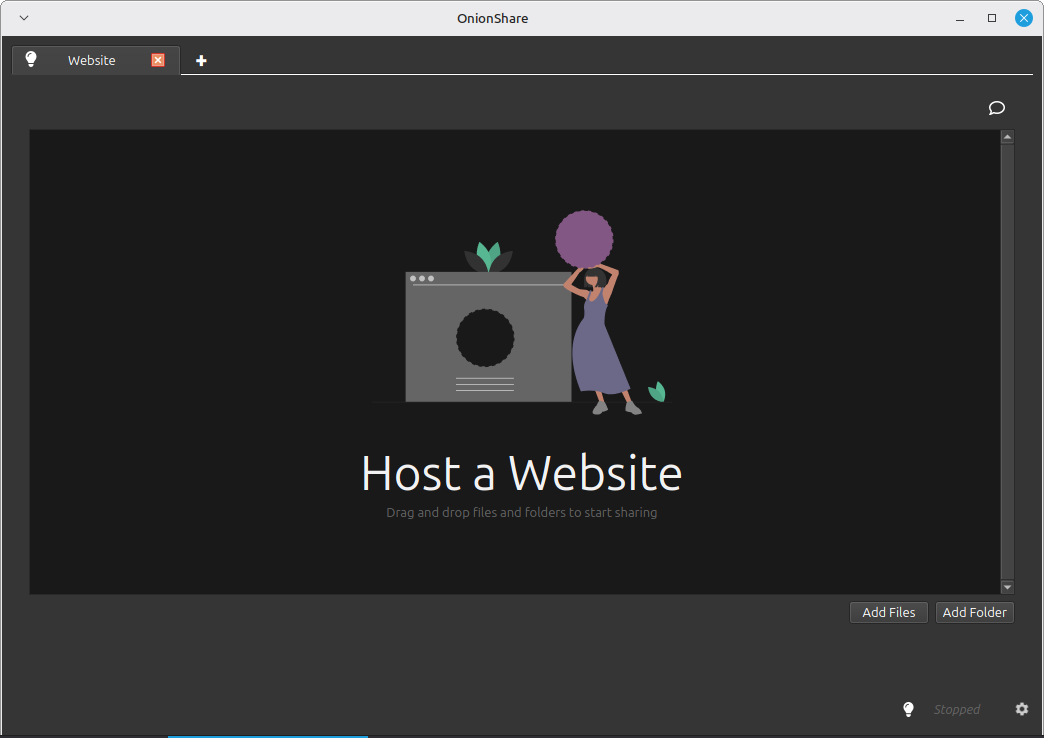
Task: Click the onion icon on the Website tab
Action: [x=31, y=59]
